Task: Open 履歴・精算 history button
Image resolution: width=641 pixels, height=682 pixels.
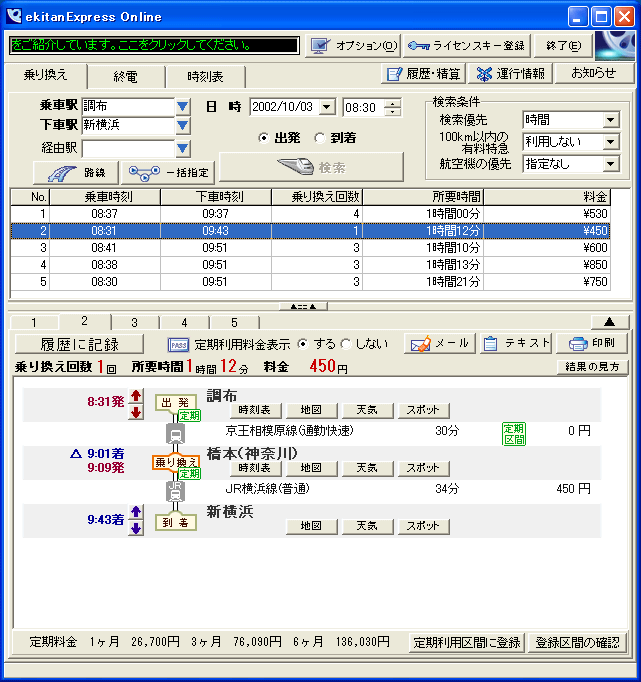Action: point(424,74)
